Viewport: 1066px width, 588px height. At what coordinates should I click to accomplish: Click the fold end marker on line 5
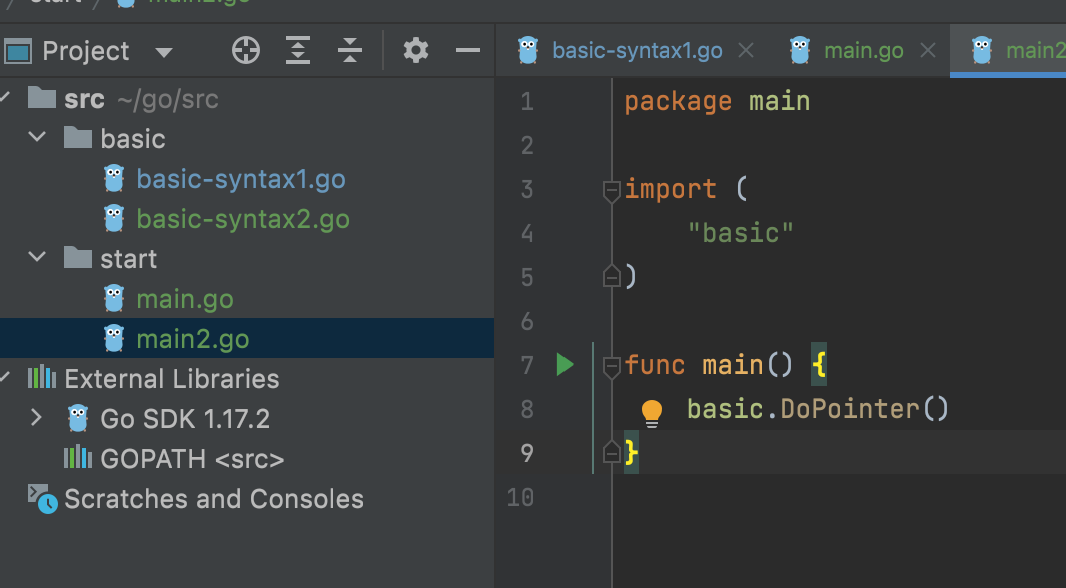[x=611, y=275]
